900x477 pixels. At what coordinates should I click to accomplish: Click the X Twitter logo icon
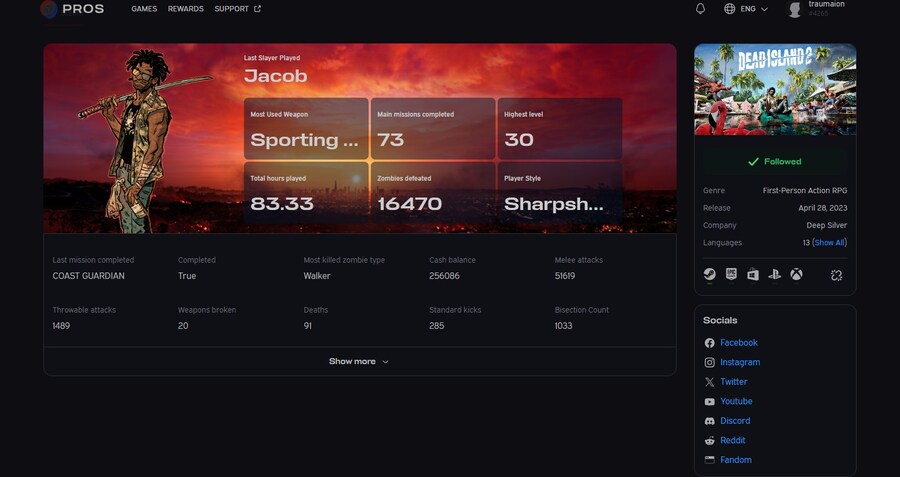pos(709,382)
